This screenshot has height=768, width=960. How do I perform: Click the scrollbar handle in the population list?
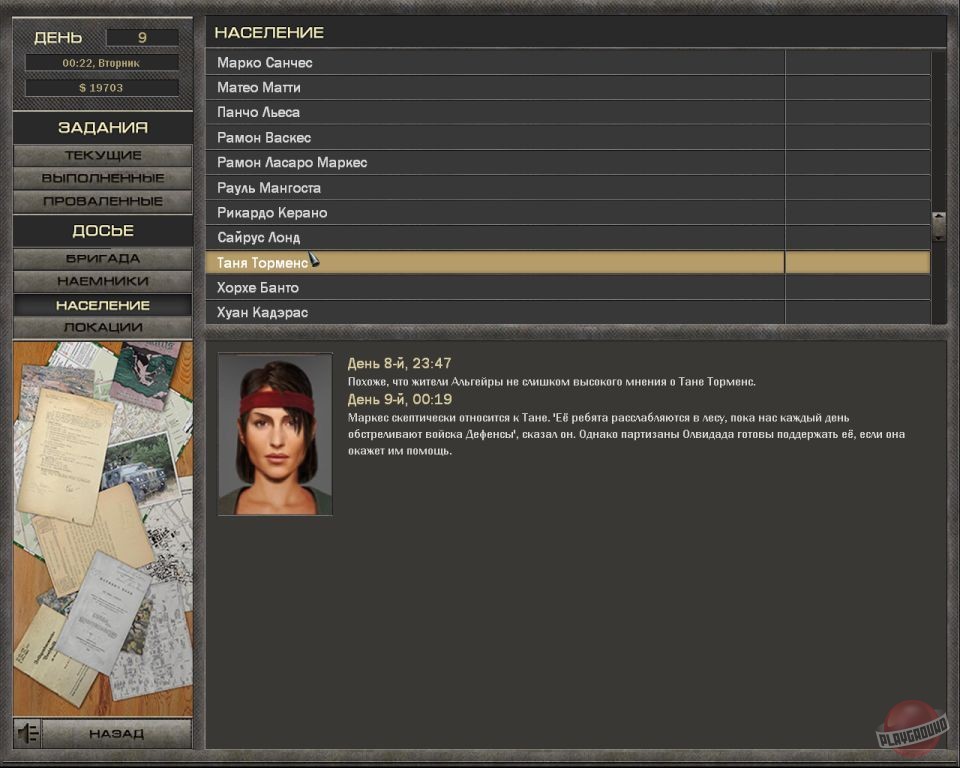coord(939,227)
